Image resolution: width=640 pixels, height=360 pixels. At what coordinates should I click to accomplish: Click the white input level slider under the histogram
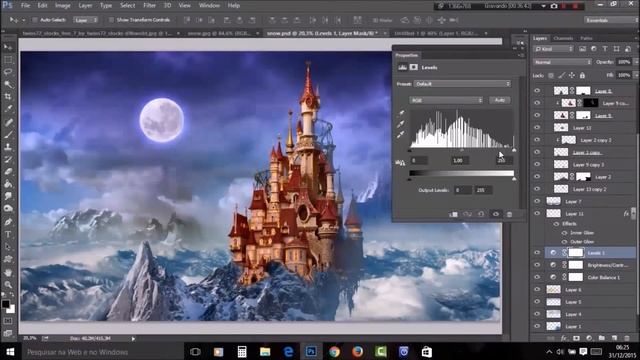pos(514,150)
